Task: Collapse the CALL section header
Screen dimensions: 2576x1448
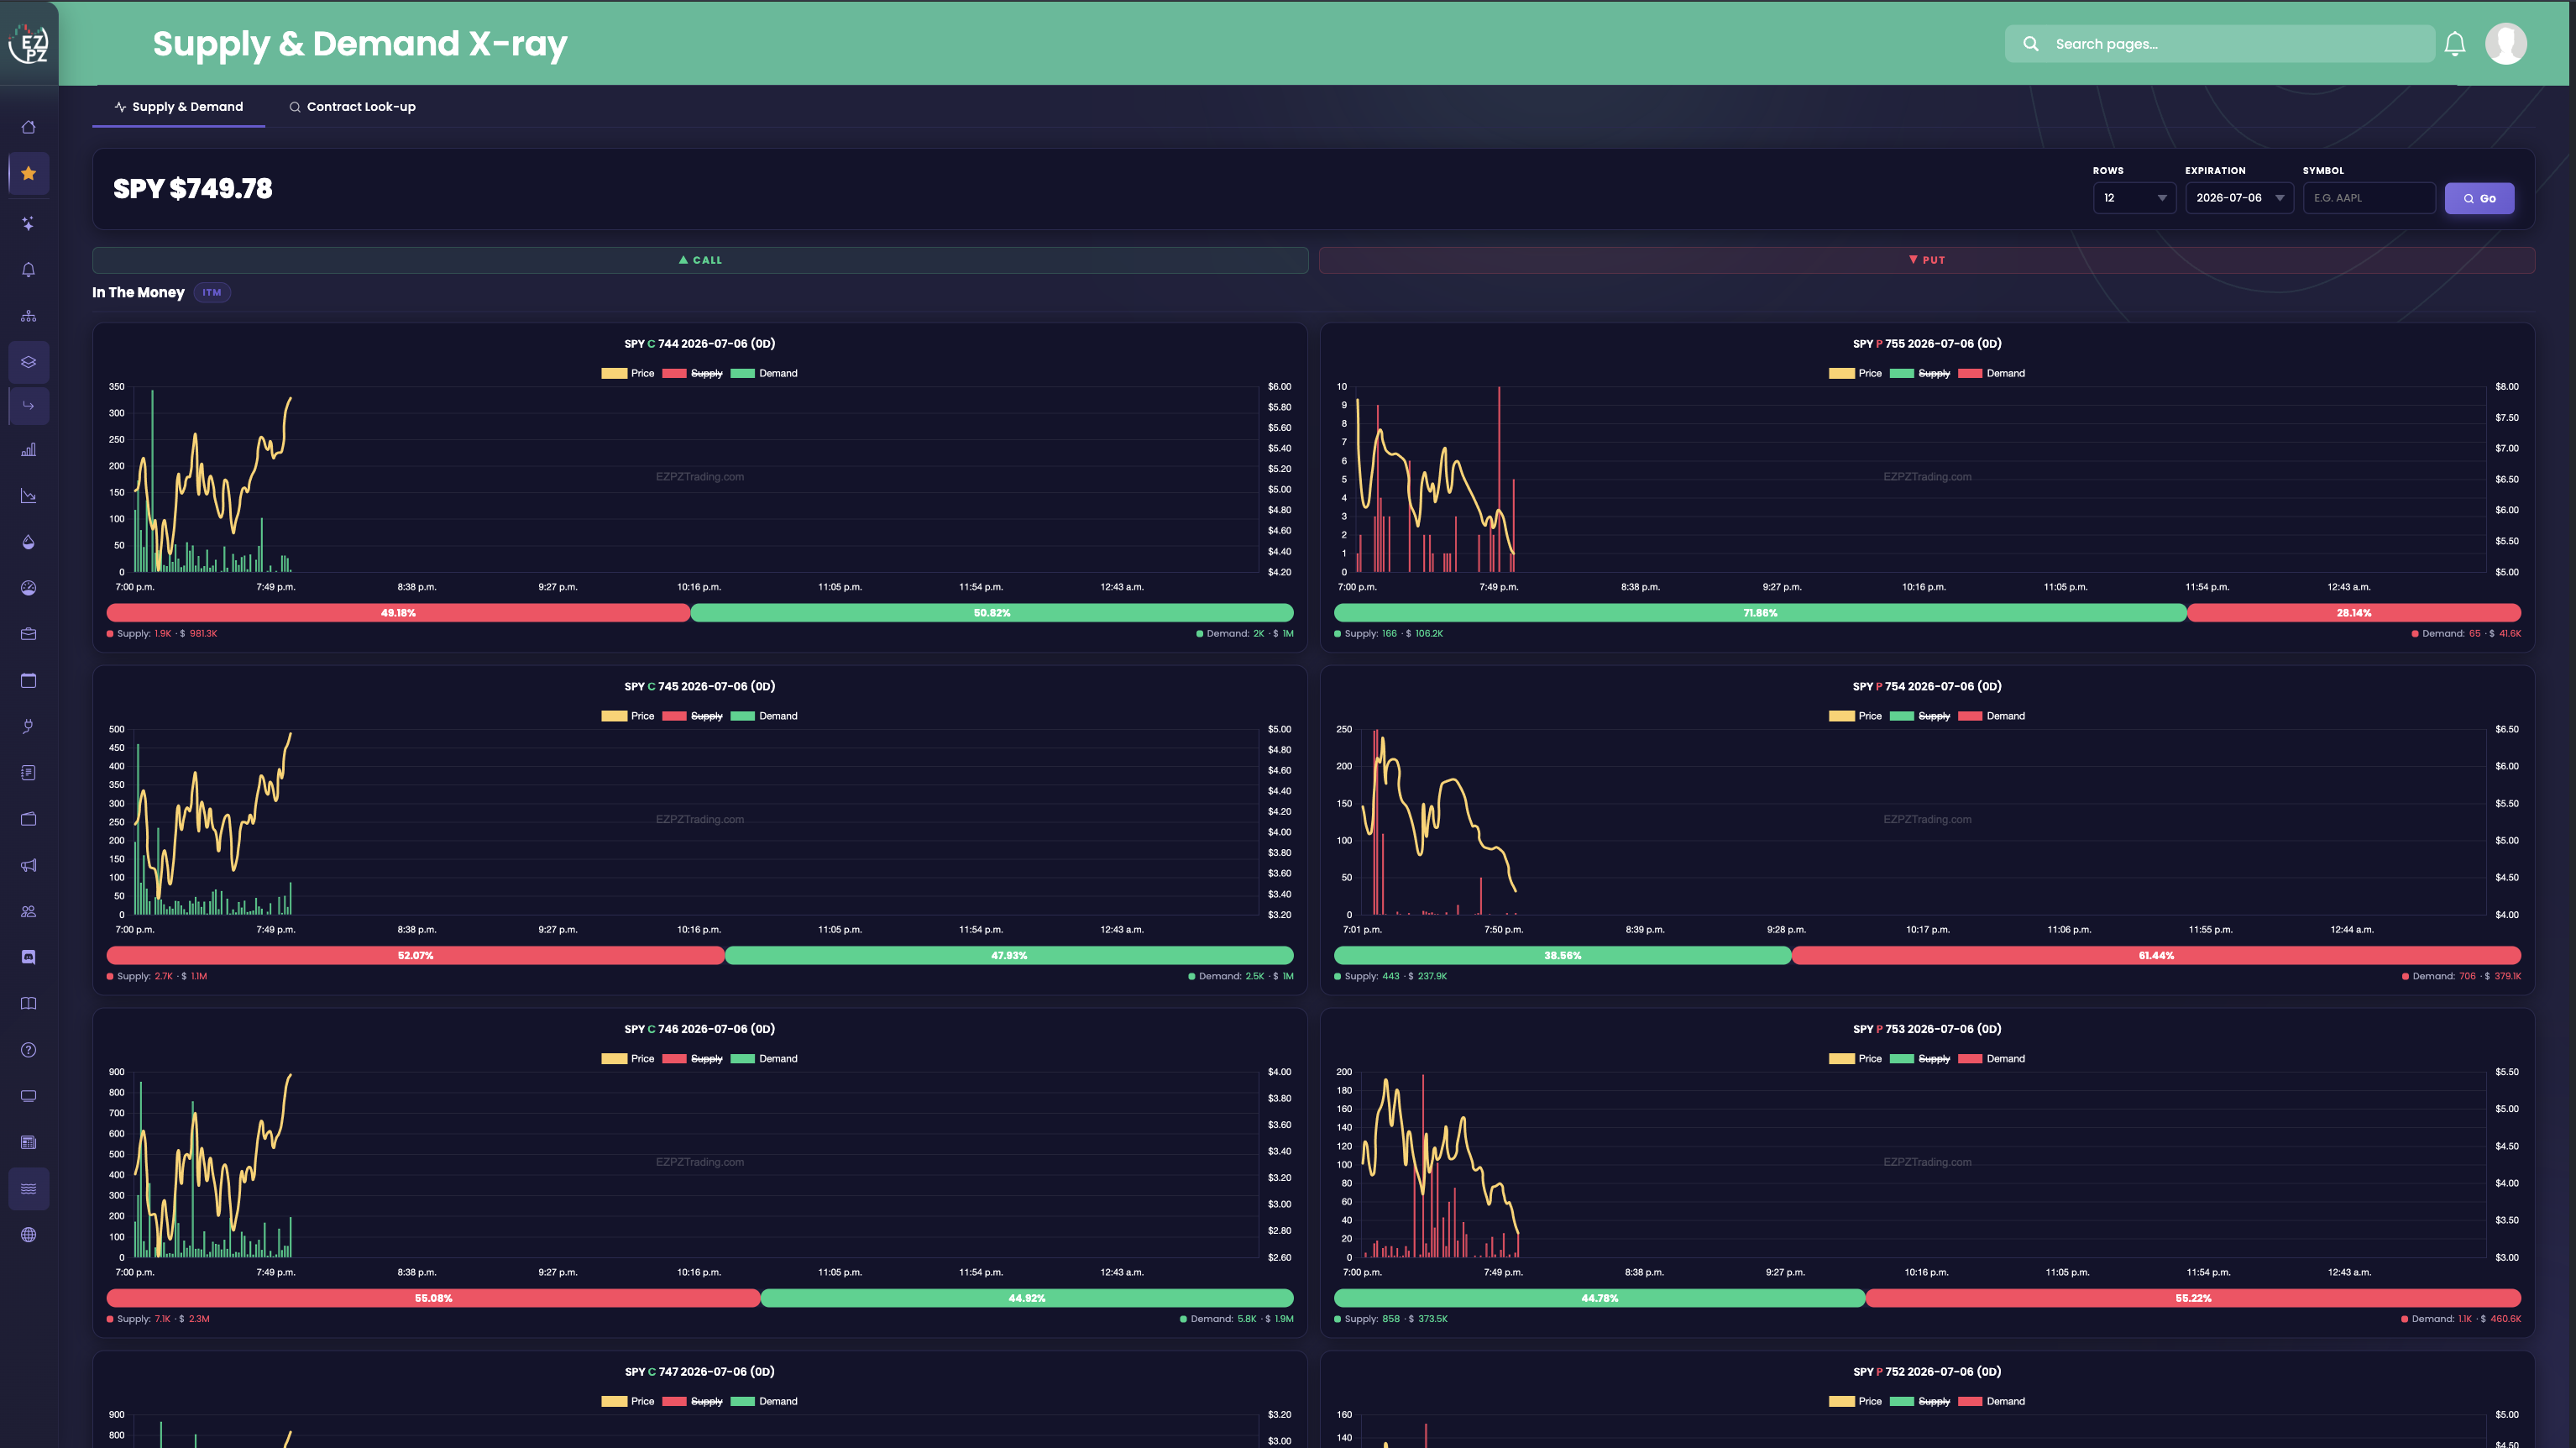Action: (700, 260)
